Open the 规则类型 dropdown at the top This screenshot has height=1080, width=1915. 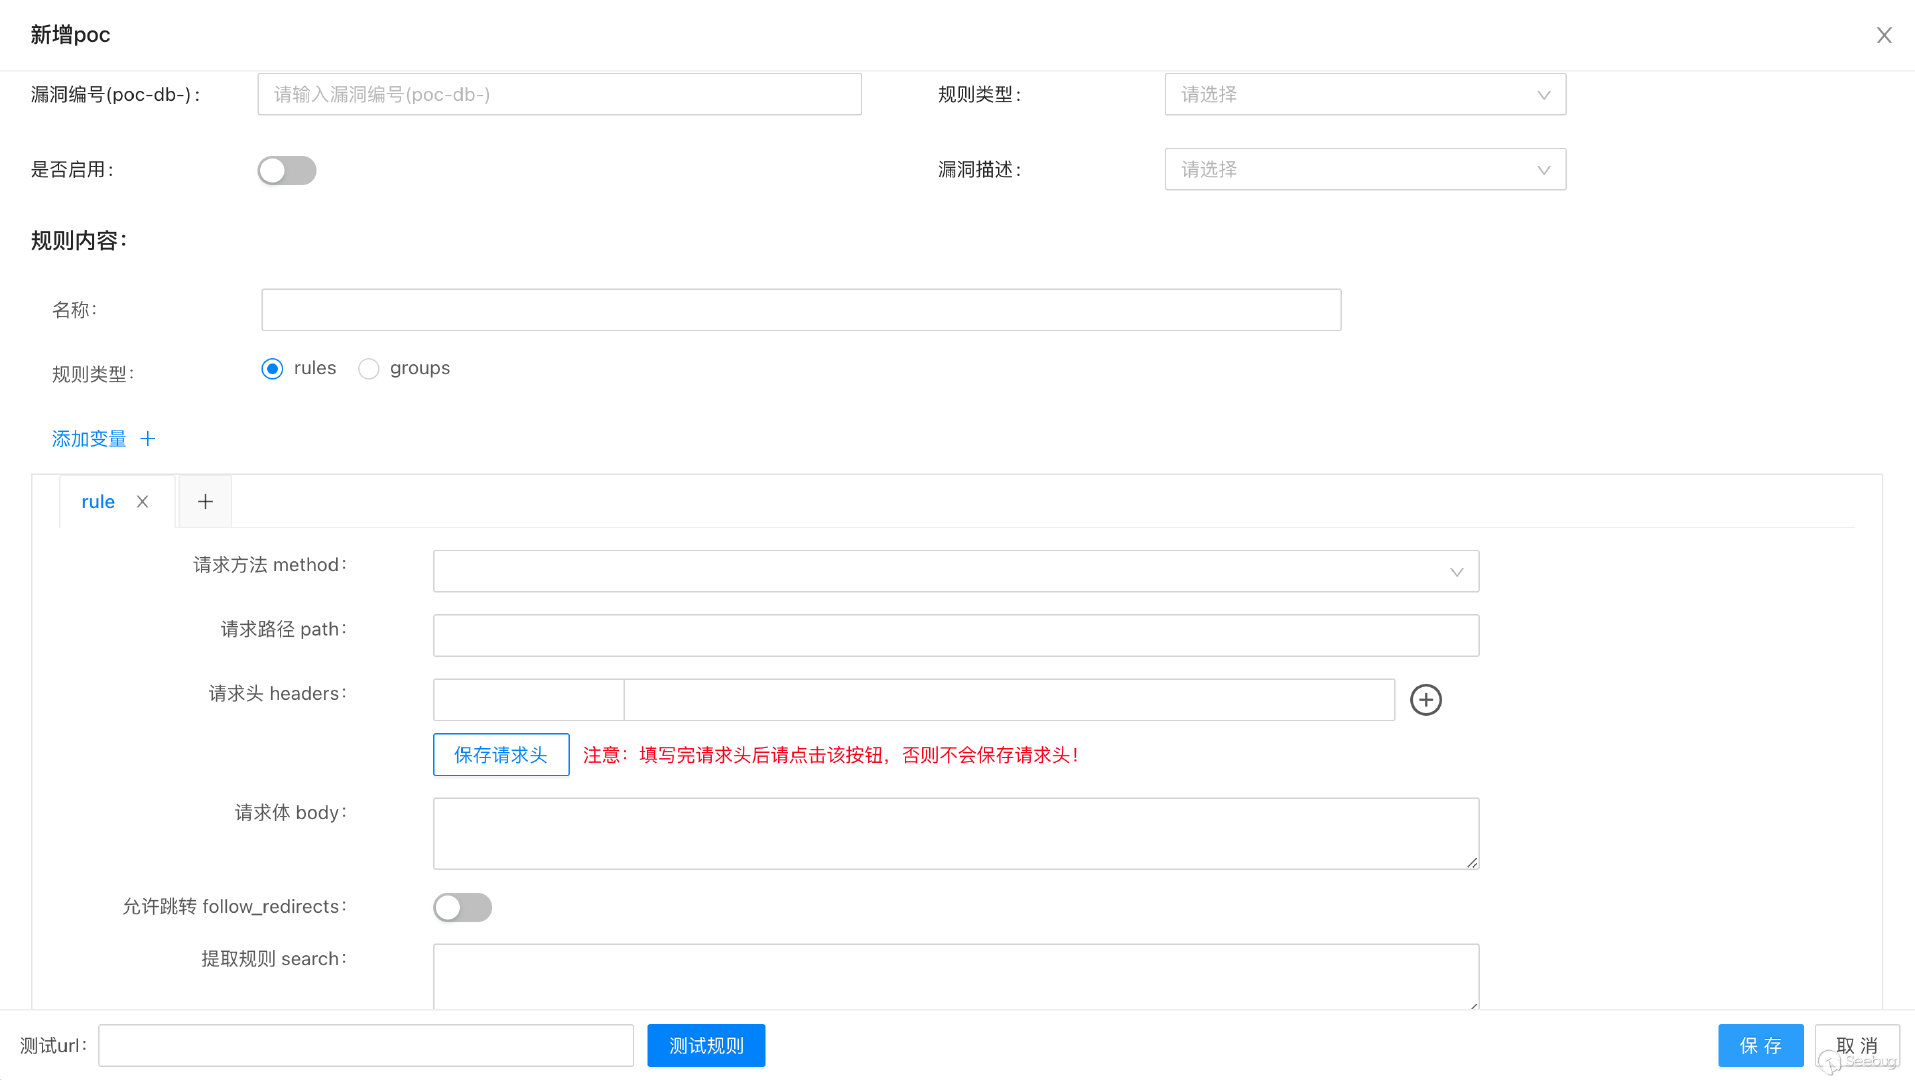coord(1365,94)
